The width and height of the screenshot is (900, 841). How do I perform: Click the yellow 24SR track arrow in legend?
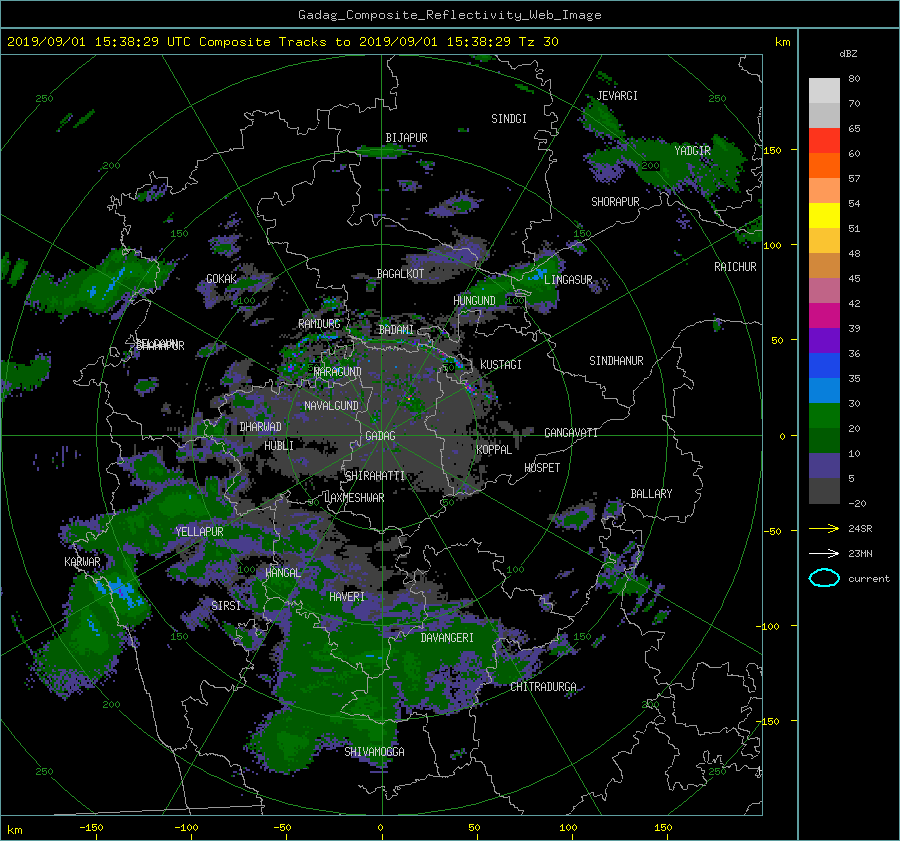824,529
